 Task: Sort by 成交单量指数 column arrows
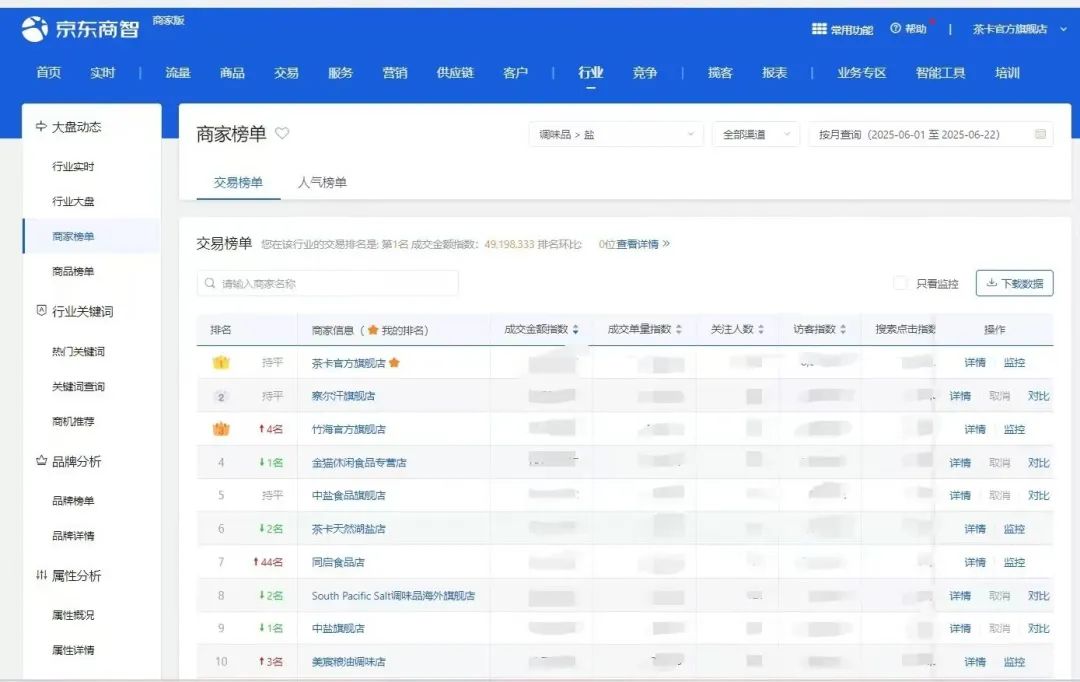[x=679, y=330]
